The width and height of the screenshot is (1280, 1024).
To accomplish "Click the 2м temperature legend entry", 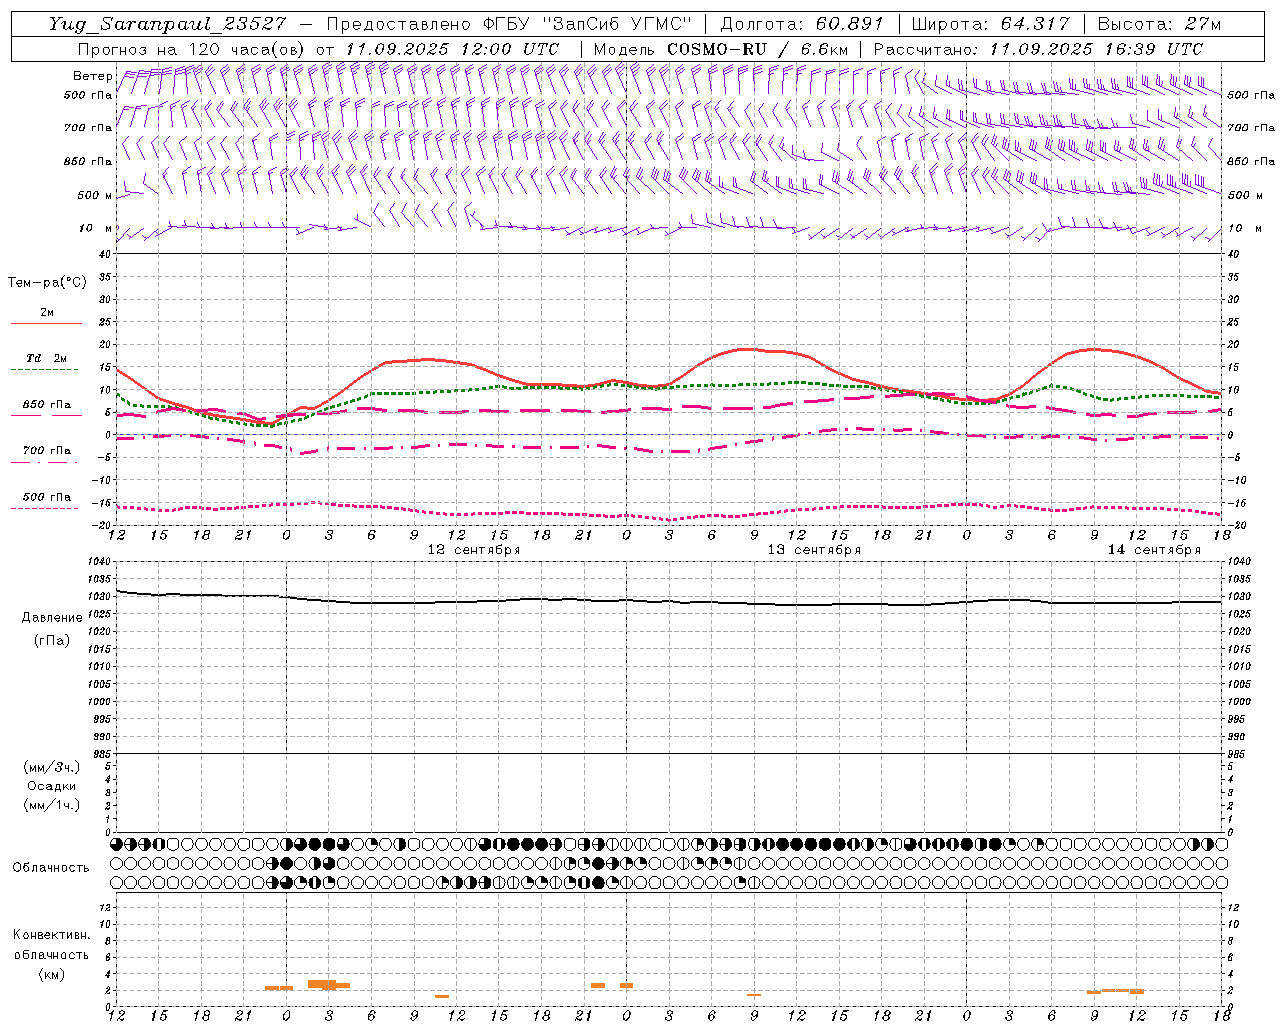I will coord(47,313).
